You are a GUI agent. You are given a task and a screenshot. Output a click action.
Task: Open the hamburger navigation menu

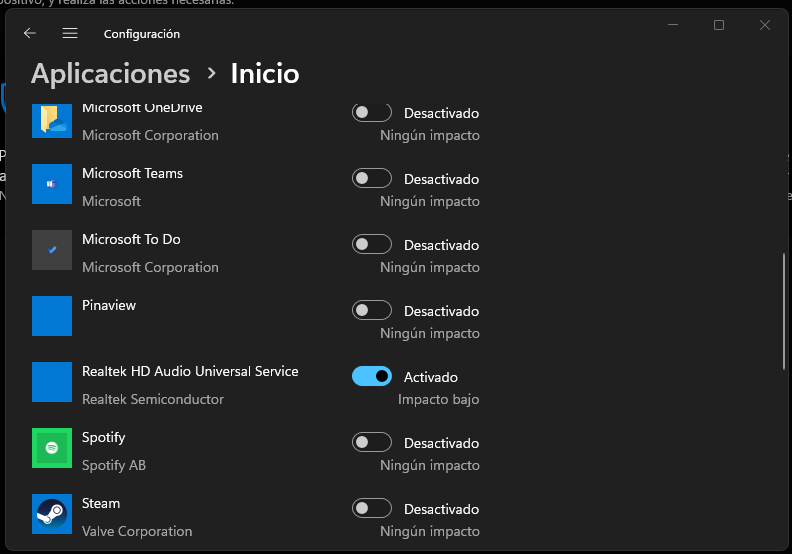[70, 34]
